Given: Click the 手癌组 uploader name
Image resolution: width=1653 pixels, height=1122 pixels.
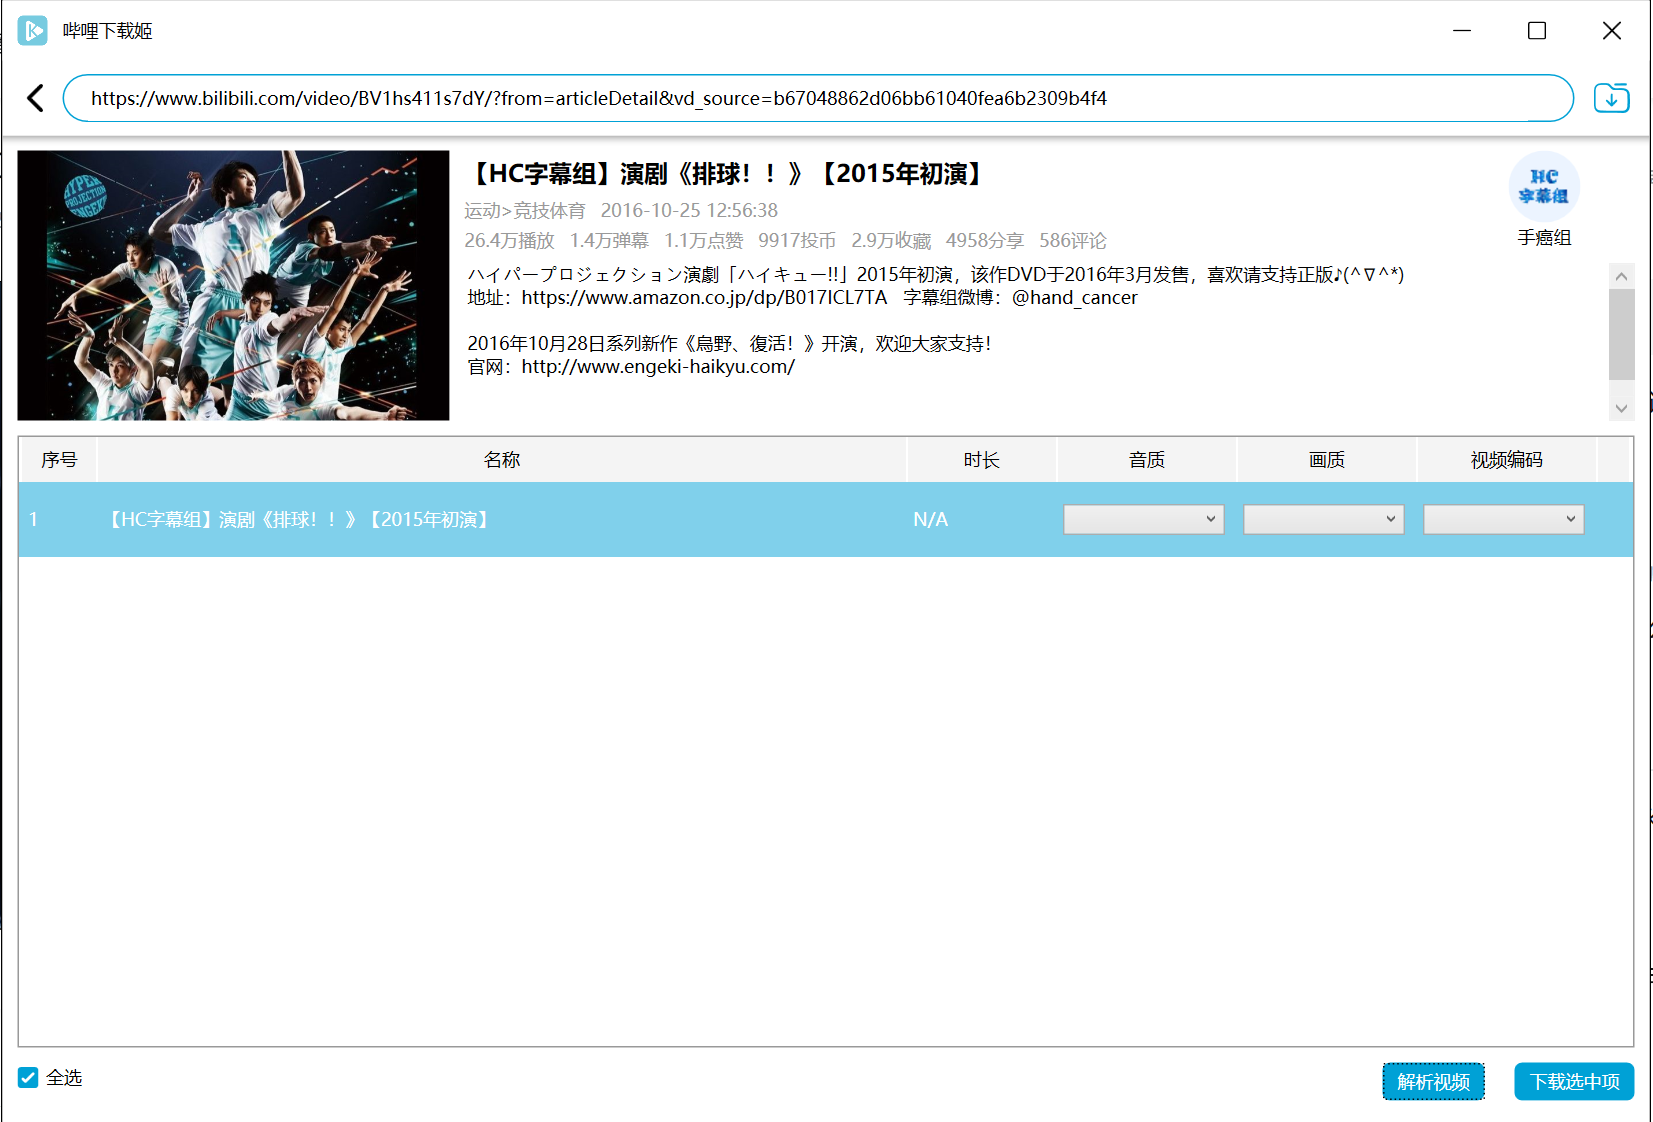Looking at the screenshot, I should coord(1544,238).
